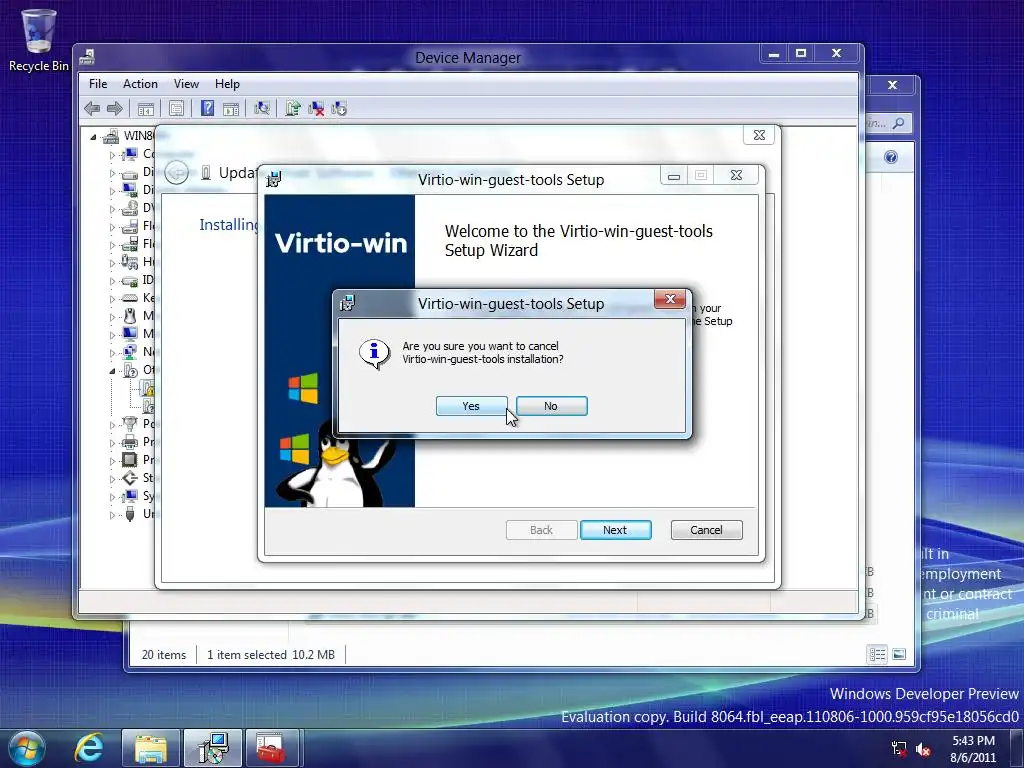The width and height of the screenshot is (1024, 768).
Task: Click the blue help icon in Explorer window
Action: pyautogui.click(x=891, y=157)
